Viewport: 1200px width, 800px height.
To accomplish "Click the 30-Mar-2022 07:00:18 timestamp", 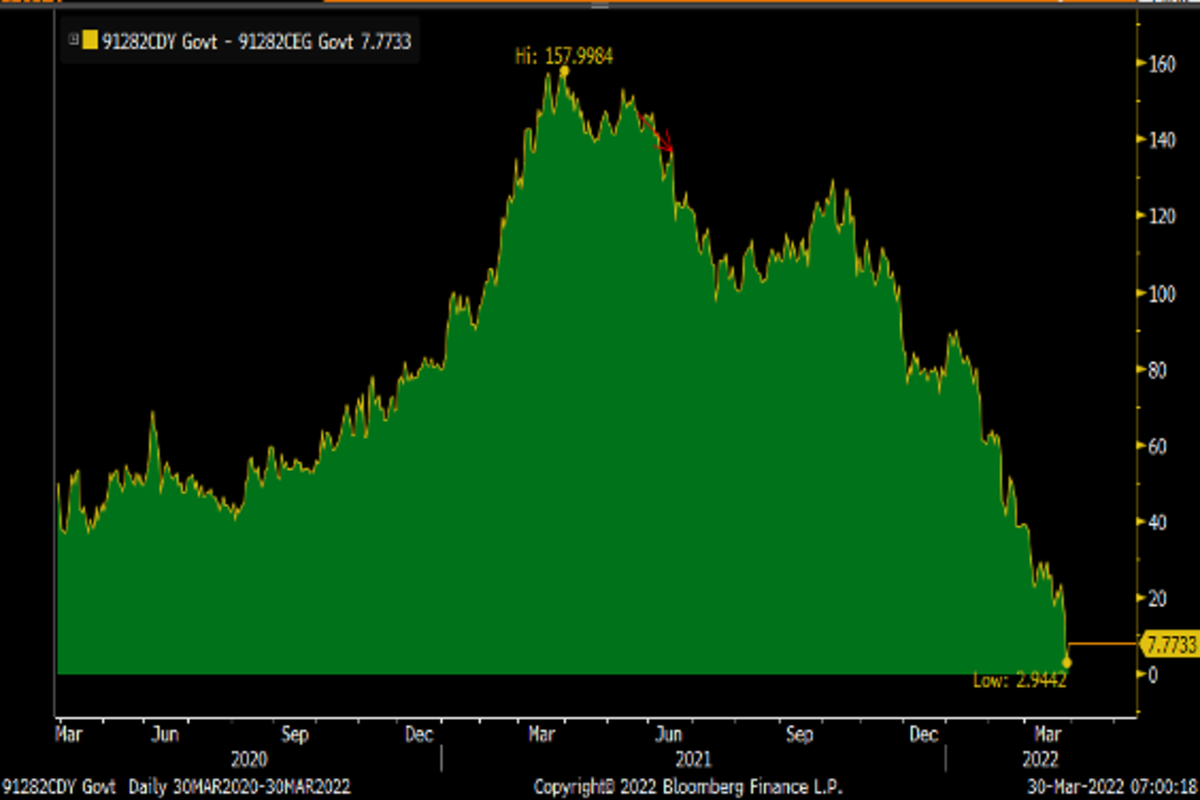I will [x=1113, y=787].
